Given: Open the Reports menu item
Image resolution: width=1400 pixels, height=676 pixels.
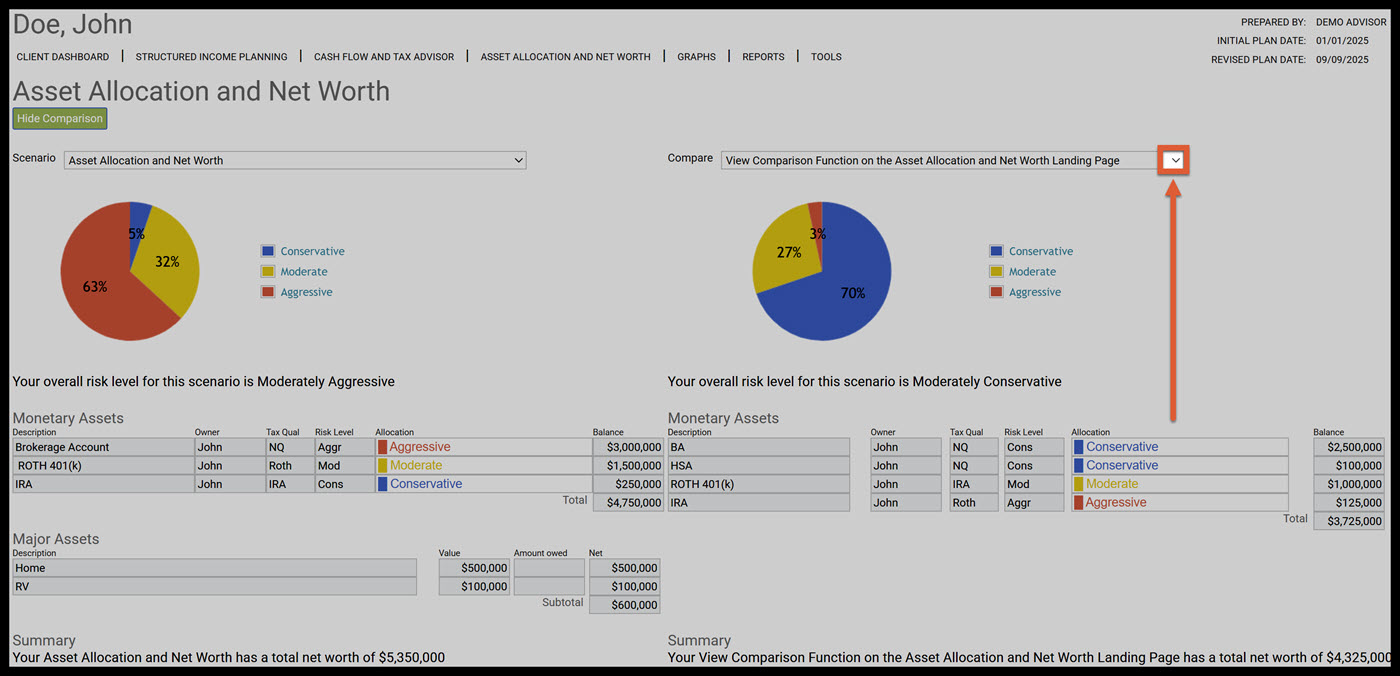Looking at the screenshot, I should (x=763, y=57).
